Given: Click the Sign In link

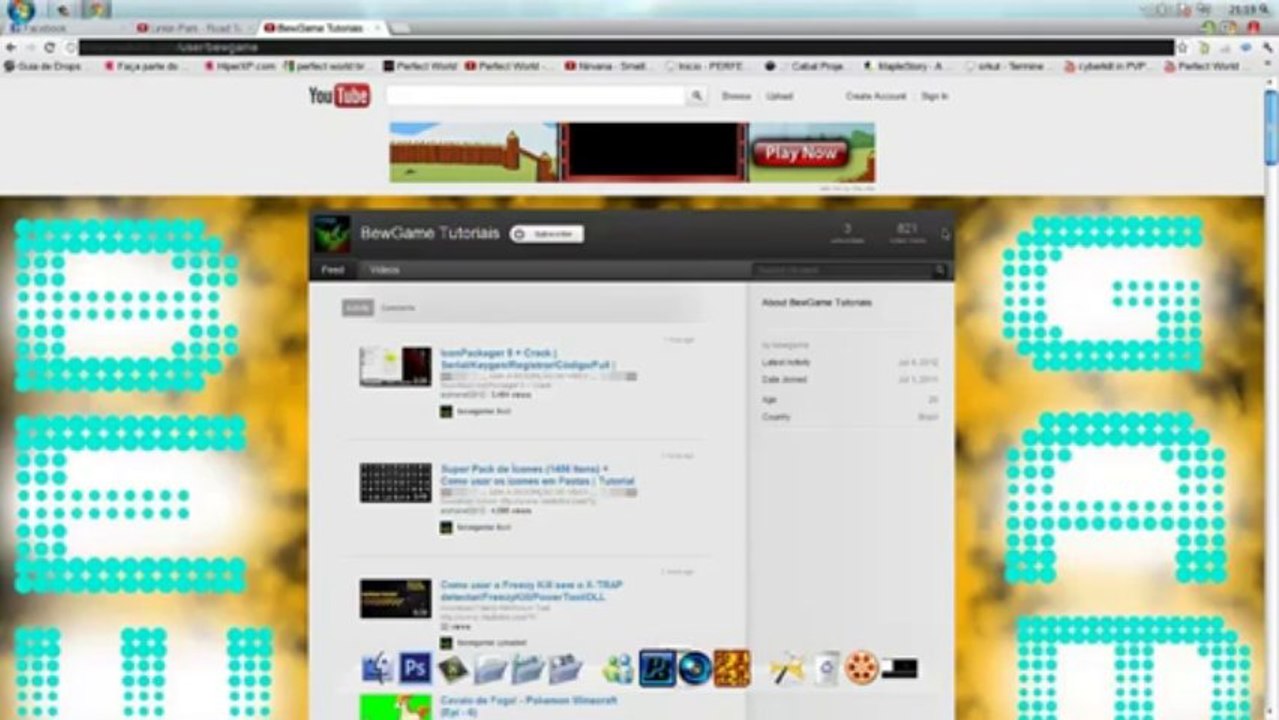Looking at the screenshot, I should click(934, 96).
